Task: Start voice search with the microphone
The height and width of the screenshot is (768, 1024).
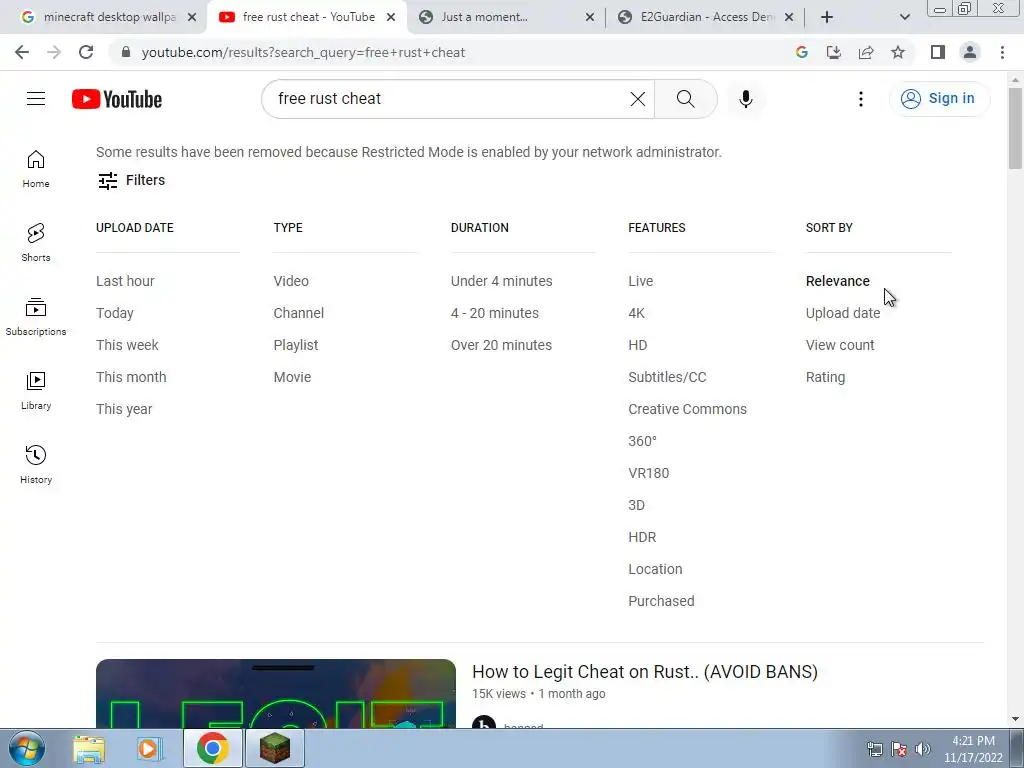Action: pos(746,99)
